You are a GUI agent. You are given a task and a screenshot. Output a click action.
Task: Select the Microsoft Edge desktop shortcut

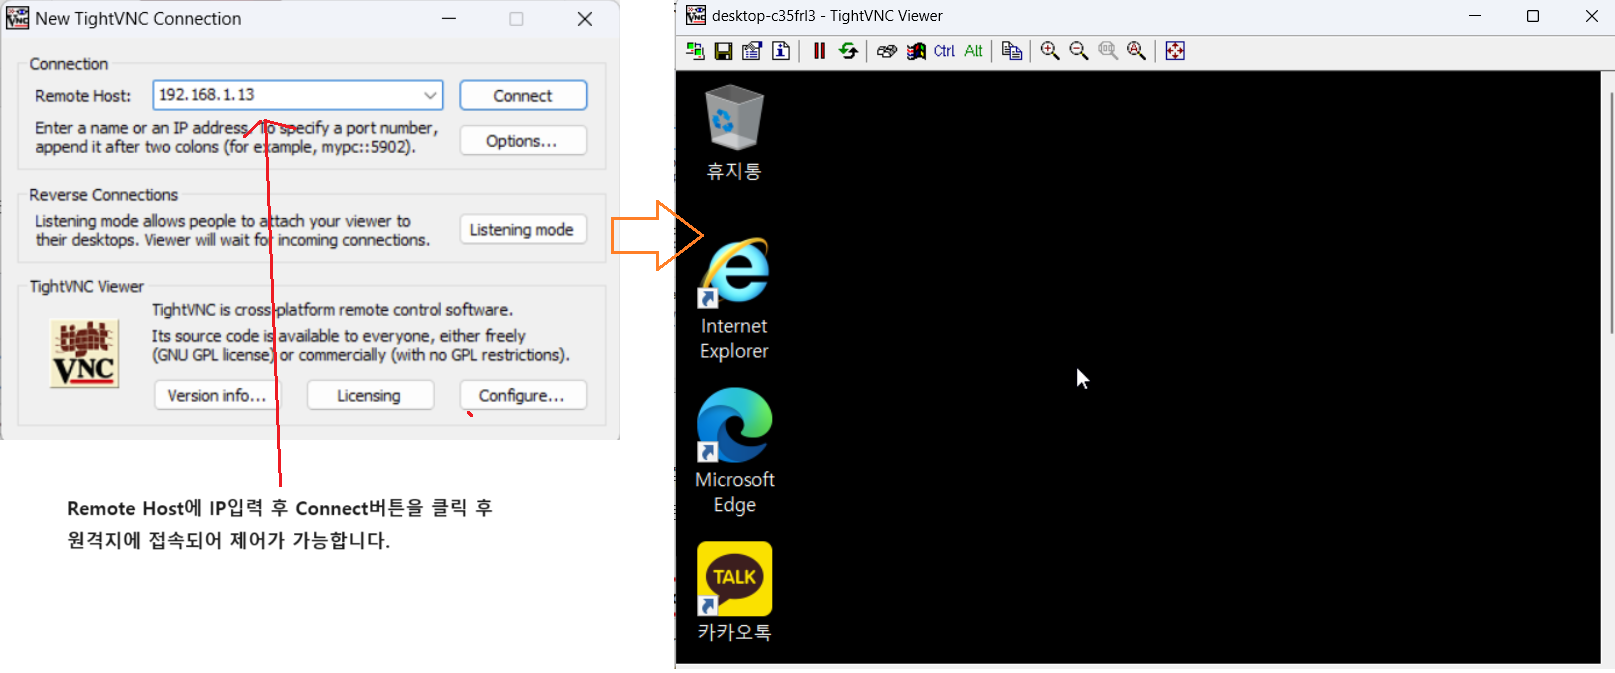click(x=734, y=451)
